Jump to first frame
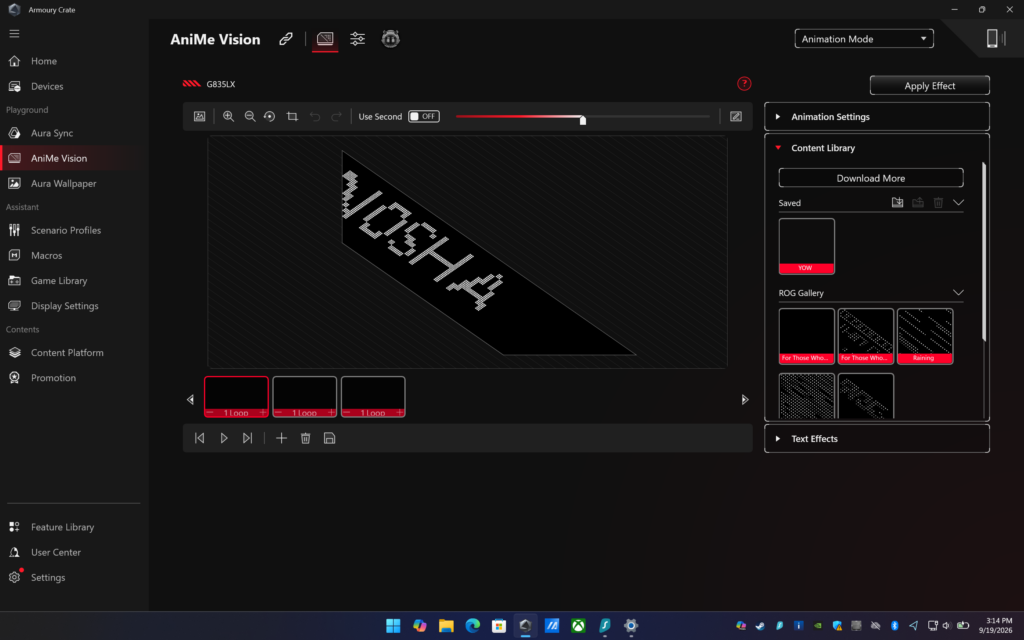 click(200, 438)
